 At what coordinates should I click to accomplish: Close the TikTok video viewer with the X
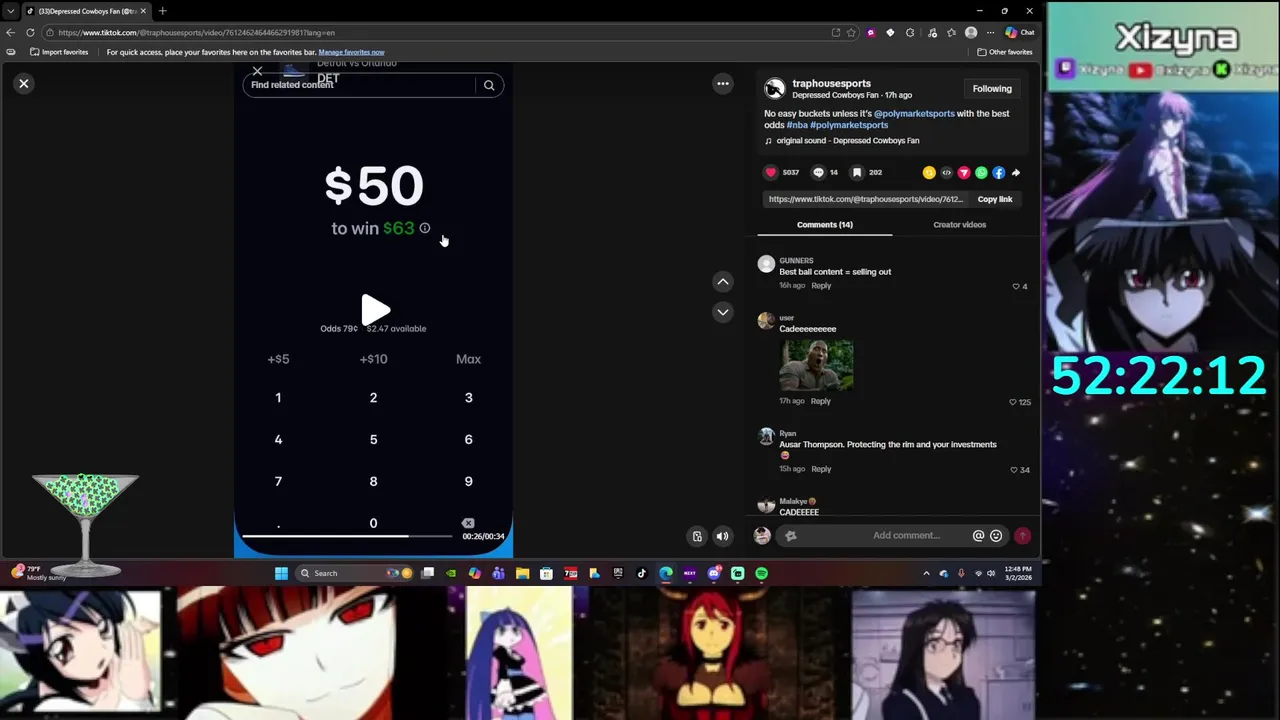(x=24, y=84)
